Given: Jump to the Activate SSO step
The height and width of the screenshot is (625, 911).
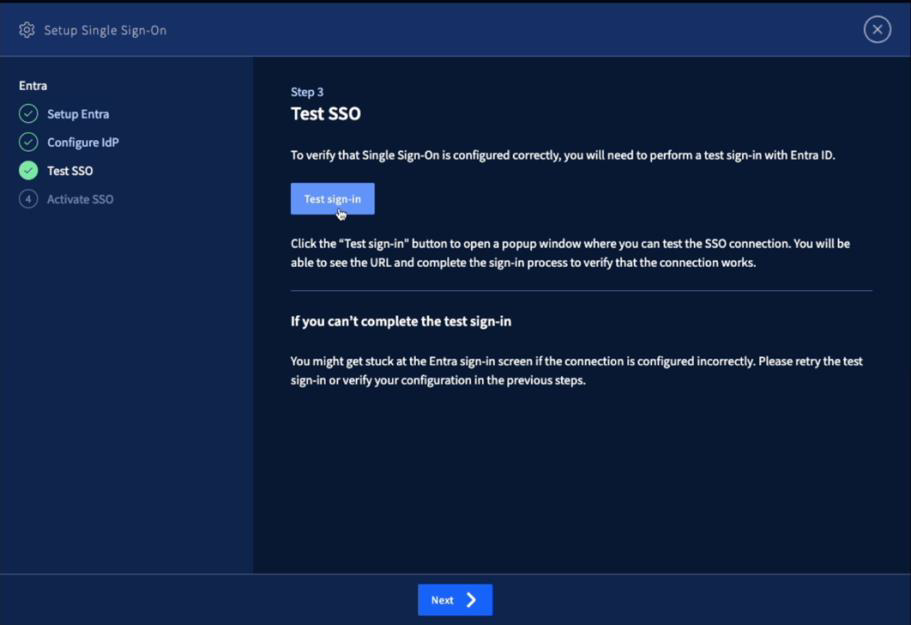Looking at the screenshot, I should point(80,199).
